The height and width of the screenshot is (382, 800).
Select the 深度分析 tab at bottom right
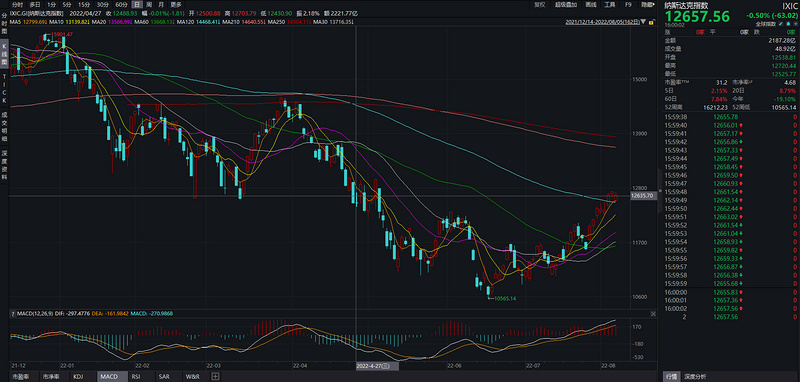tap(695, 377)
